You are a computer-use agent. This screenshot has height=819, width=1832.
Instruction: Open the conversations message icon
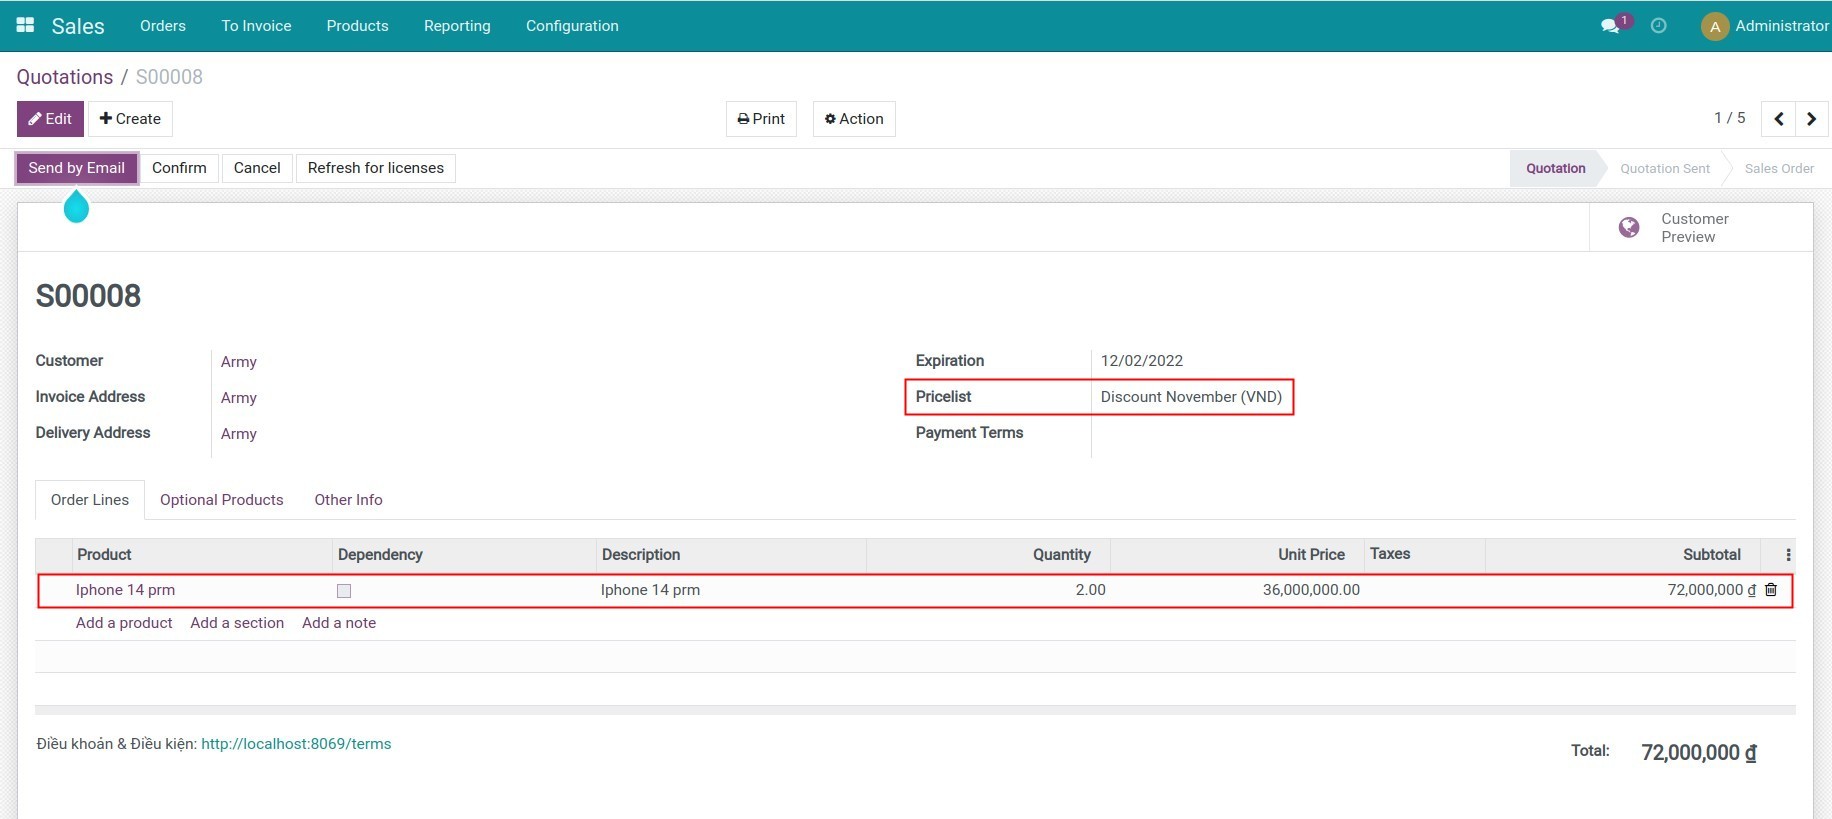1610,26
